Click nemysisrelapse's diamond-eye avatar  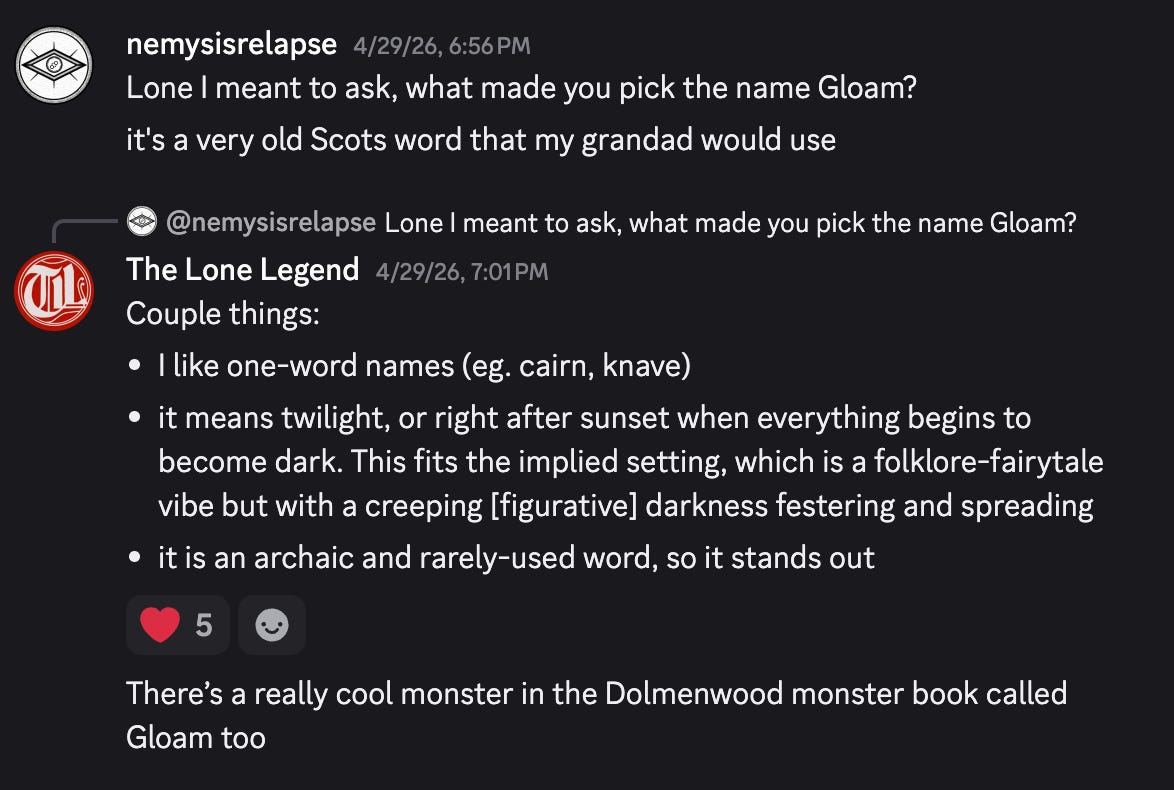(x=54, y=65)
